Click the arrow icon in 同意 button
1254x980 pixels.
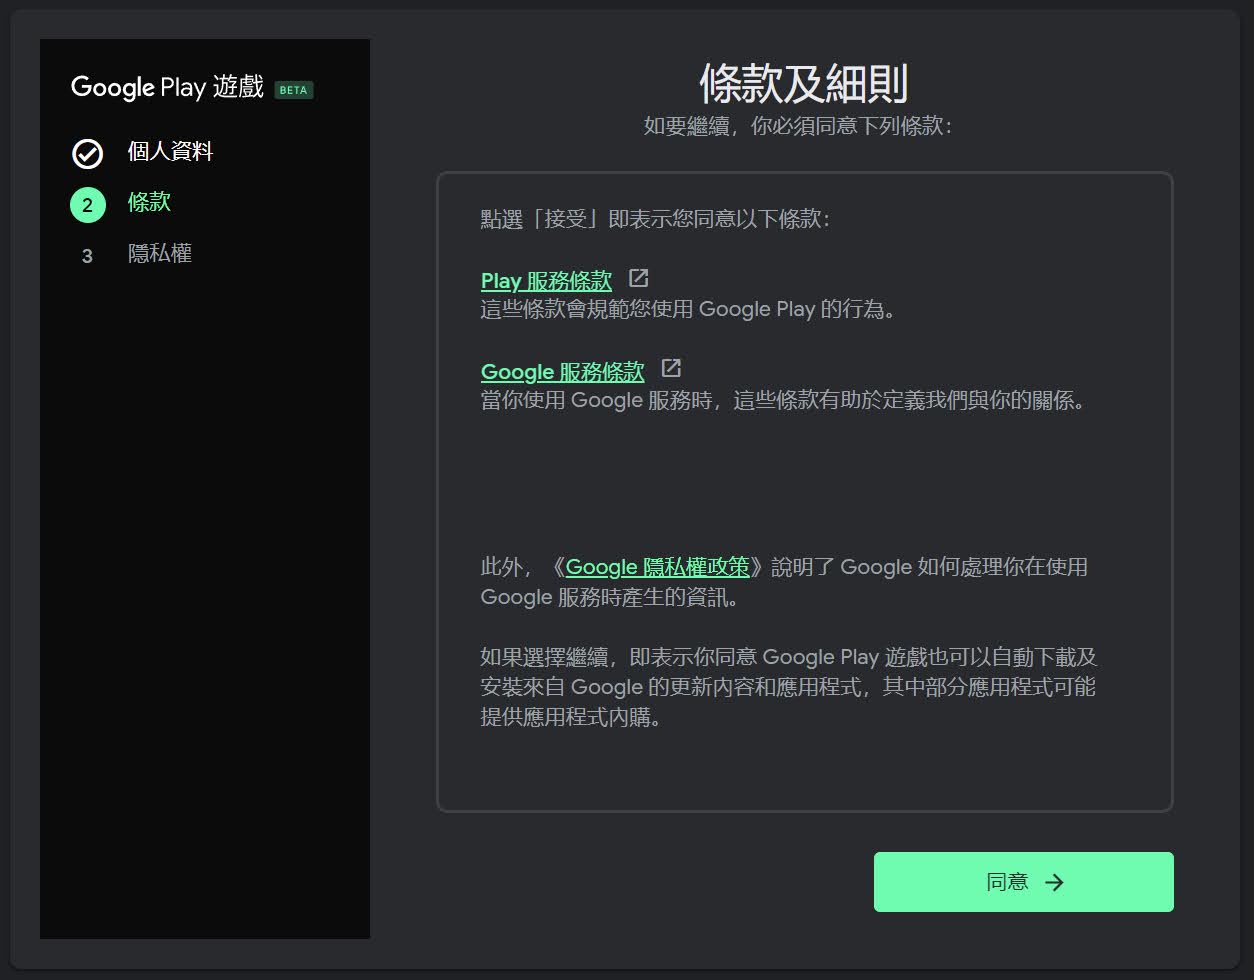tap(1054, 882)
